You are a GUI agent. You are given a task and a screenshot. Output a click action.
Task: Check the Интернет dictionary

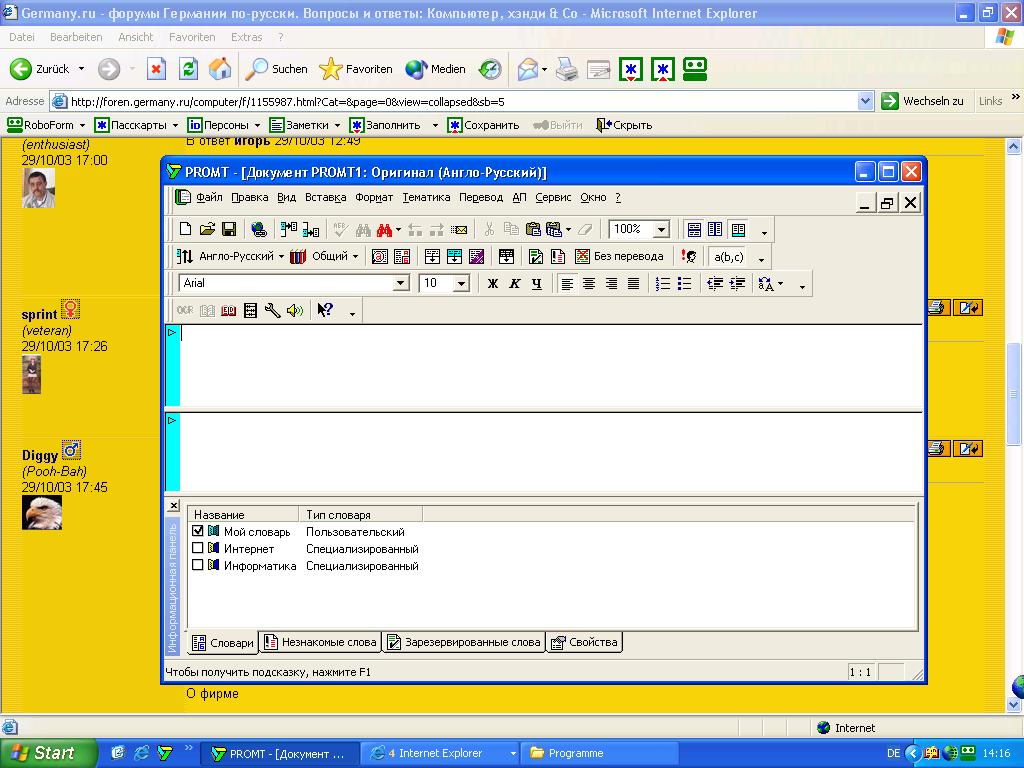click(197, 549)
